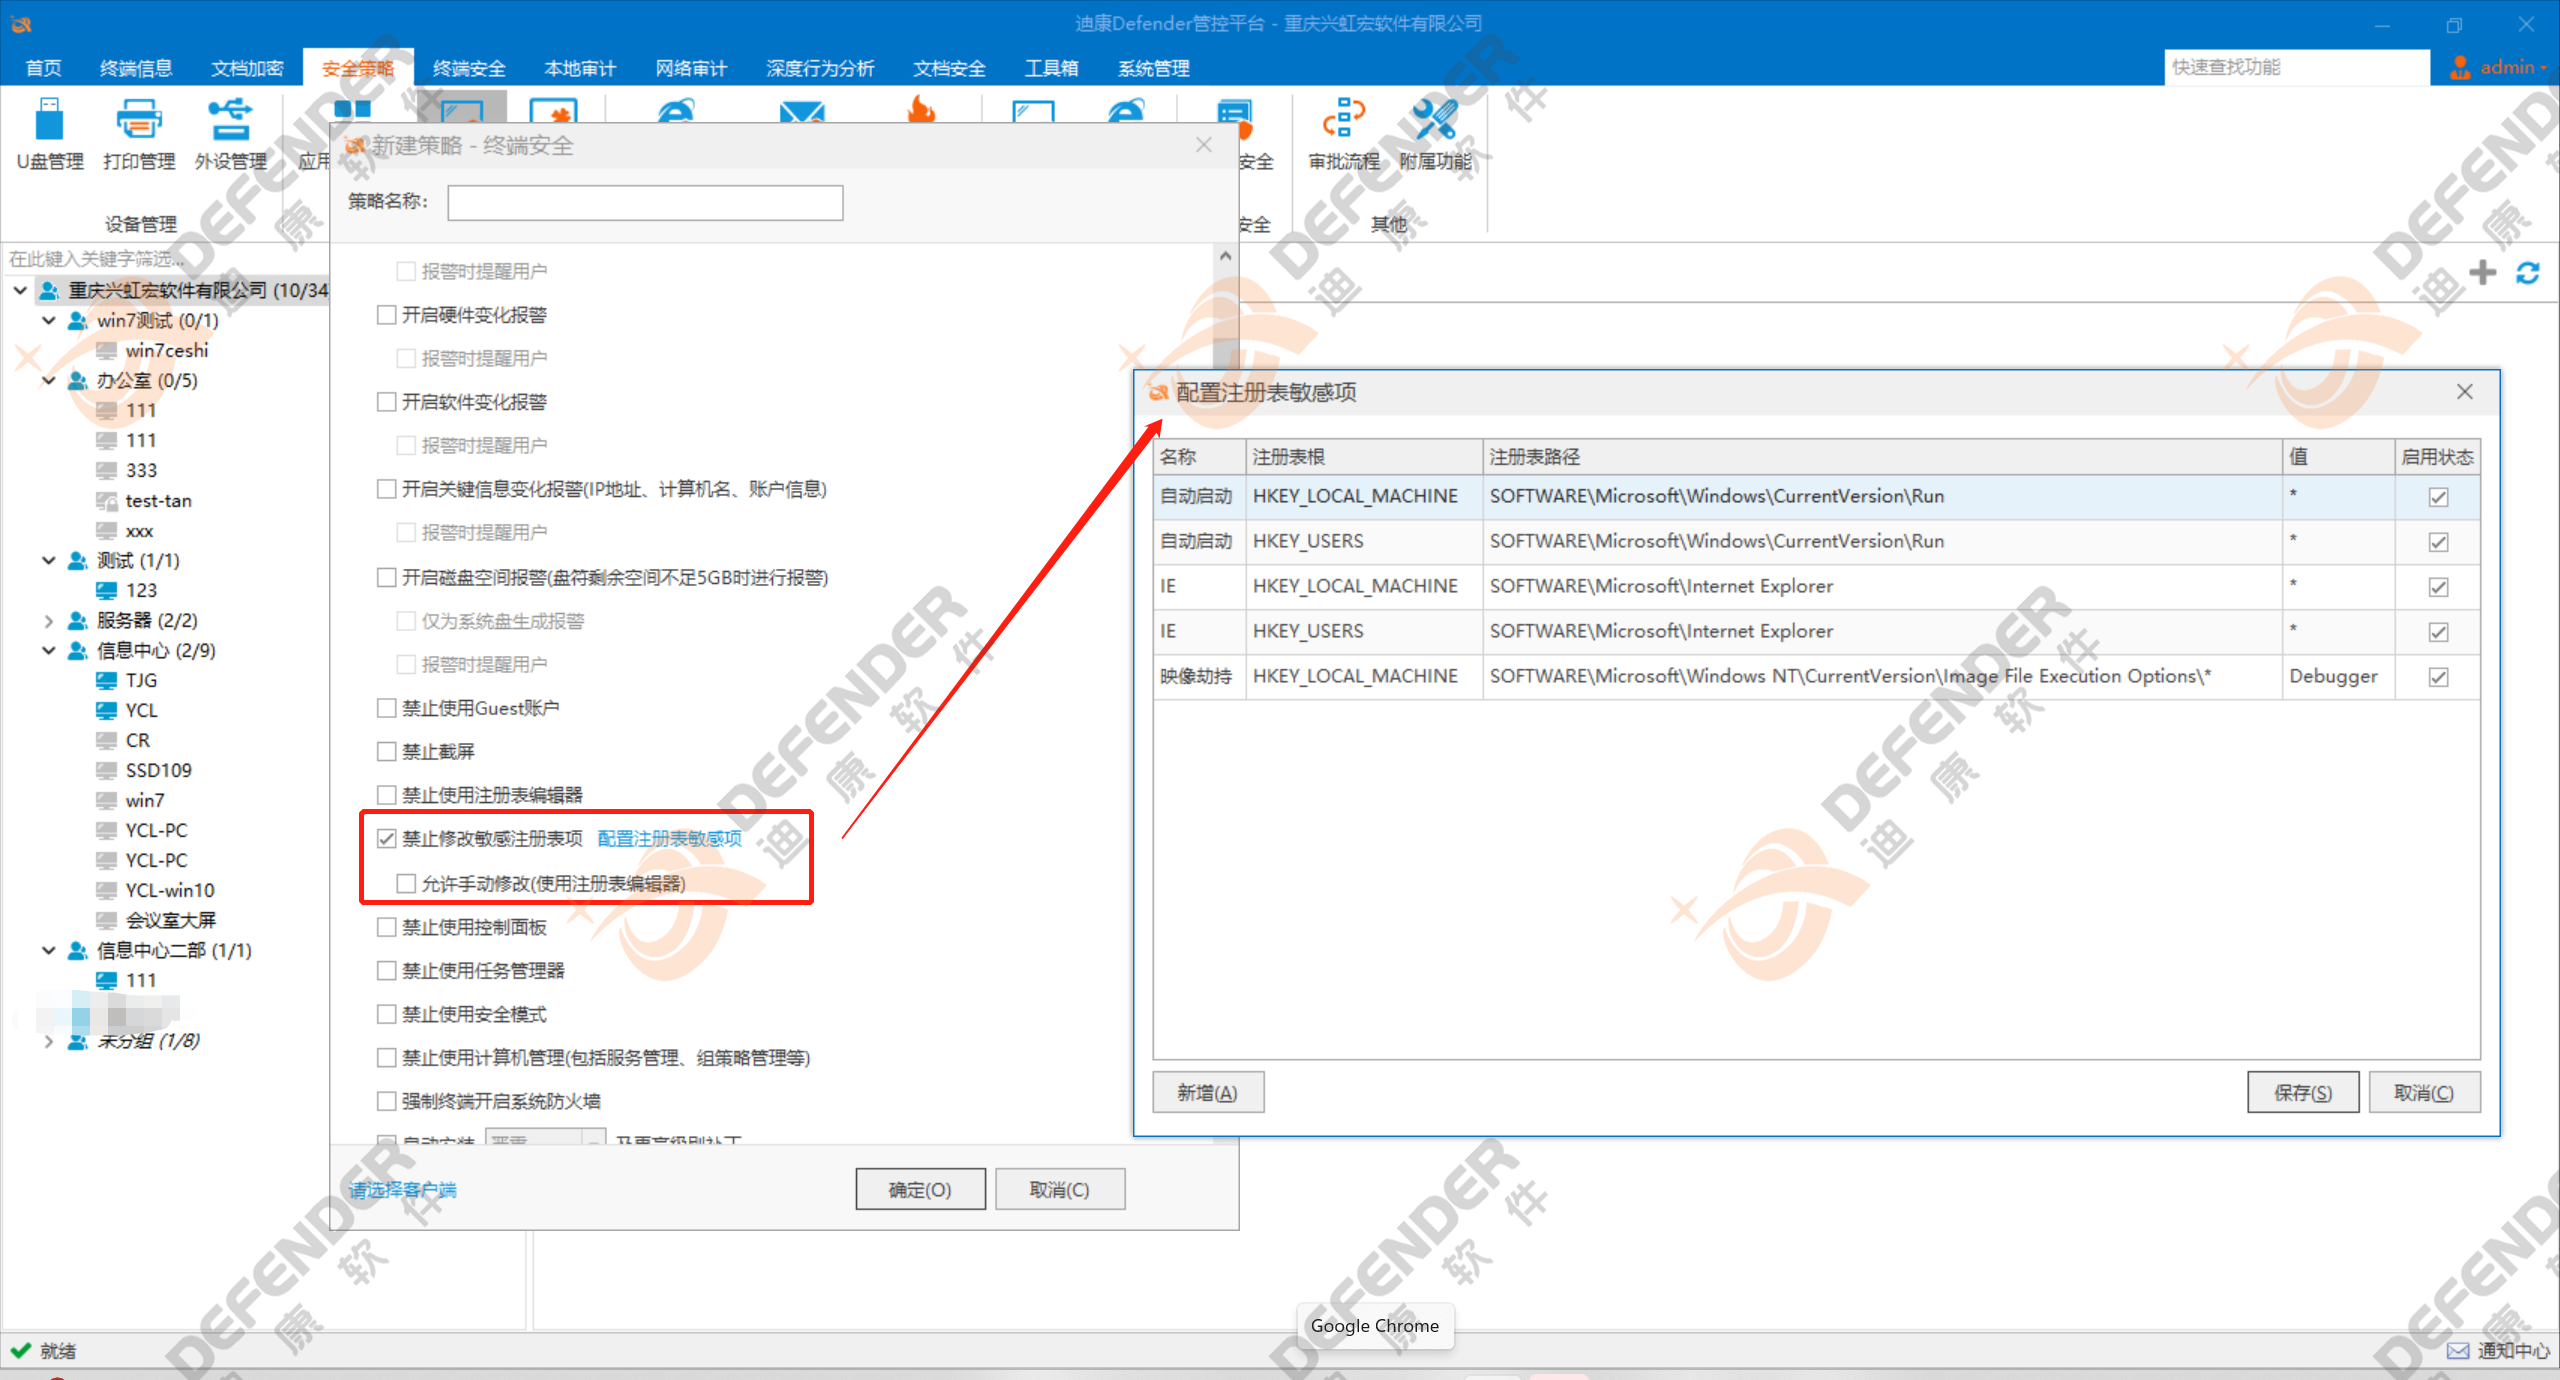Collapse the 测试 group
The width and height of the screenshot is (2560, 1380).
click(x=48, y=560)
